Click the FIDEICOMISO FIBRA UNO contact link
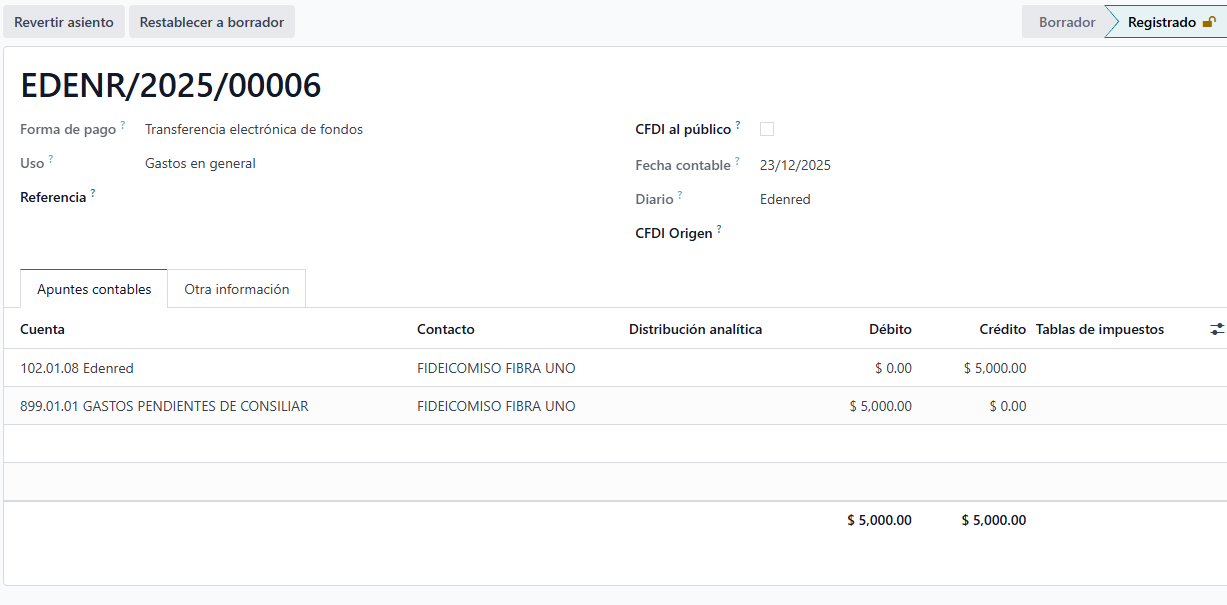This screenshot has height=605, width=1227. click(496, 368)
